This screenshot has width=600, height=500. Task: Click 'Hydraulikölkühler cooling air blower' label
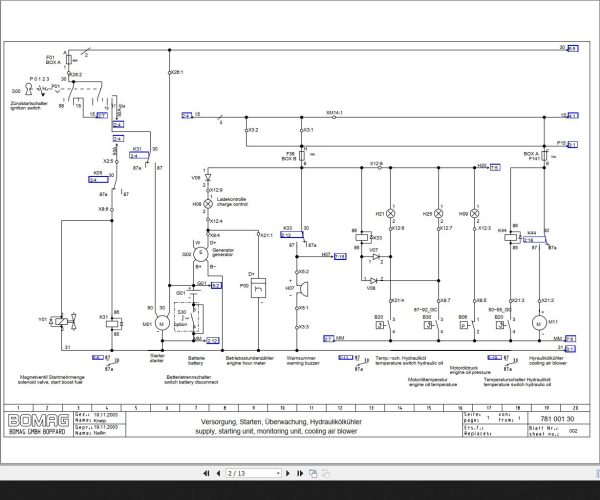coord(548,361)
